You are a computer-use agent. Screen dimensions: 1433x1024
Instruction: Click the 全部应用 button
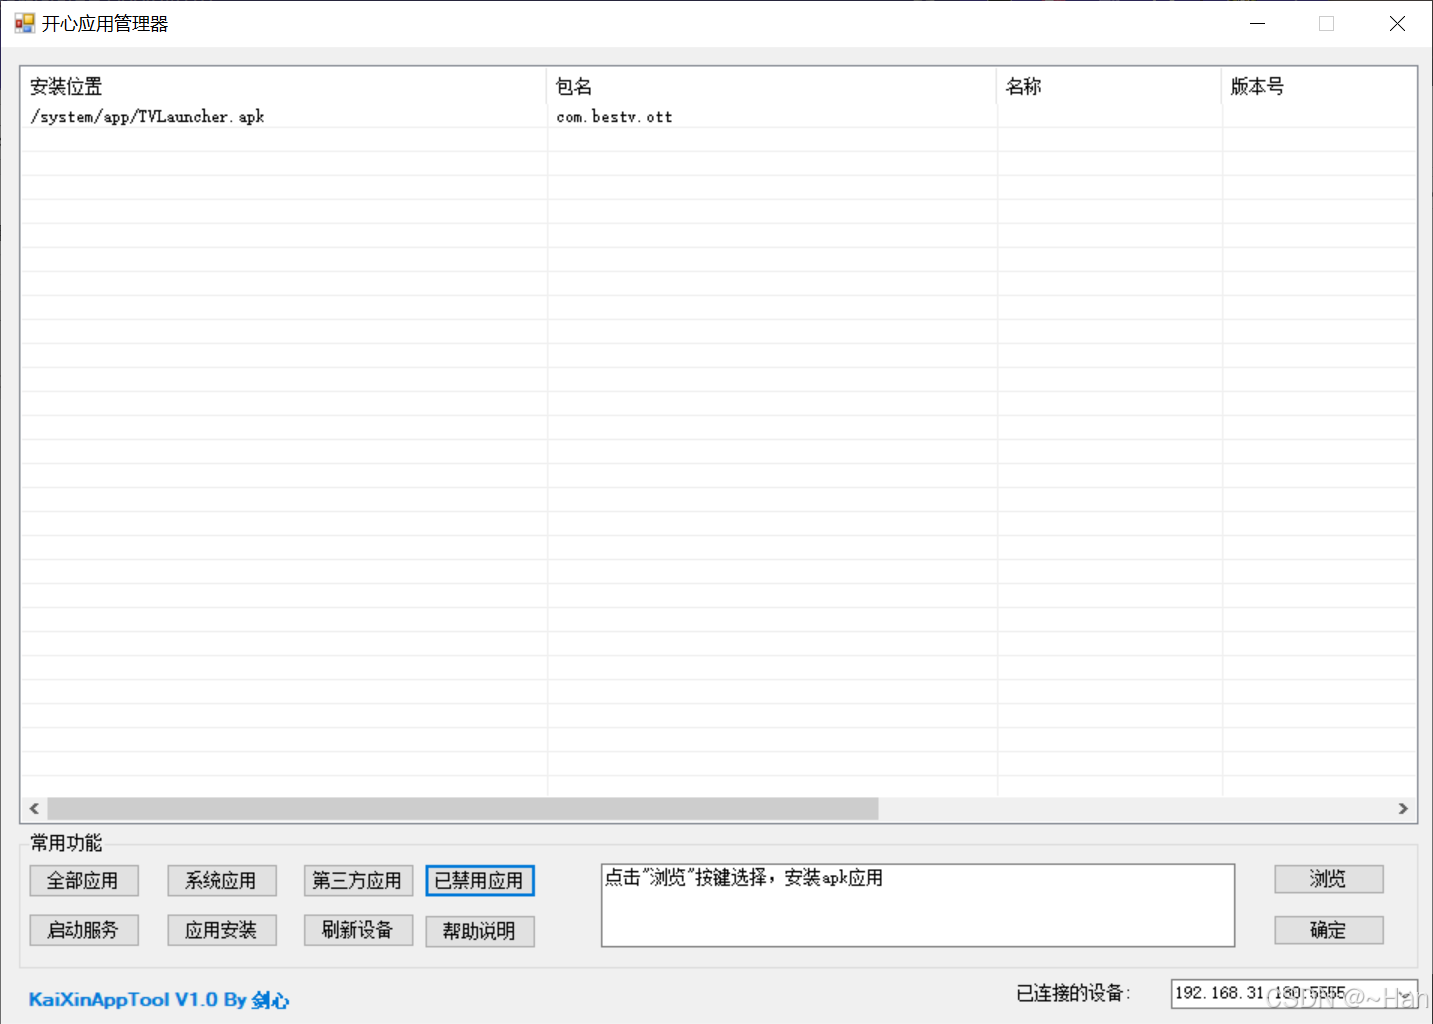pyautogui.click(x=84, y=880)
